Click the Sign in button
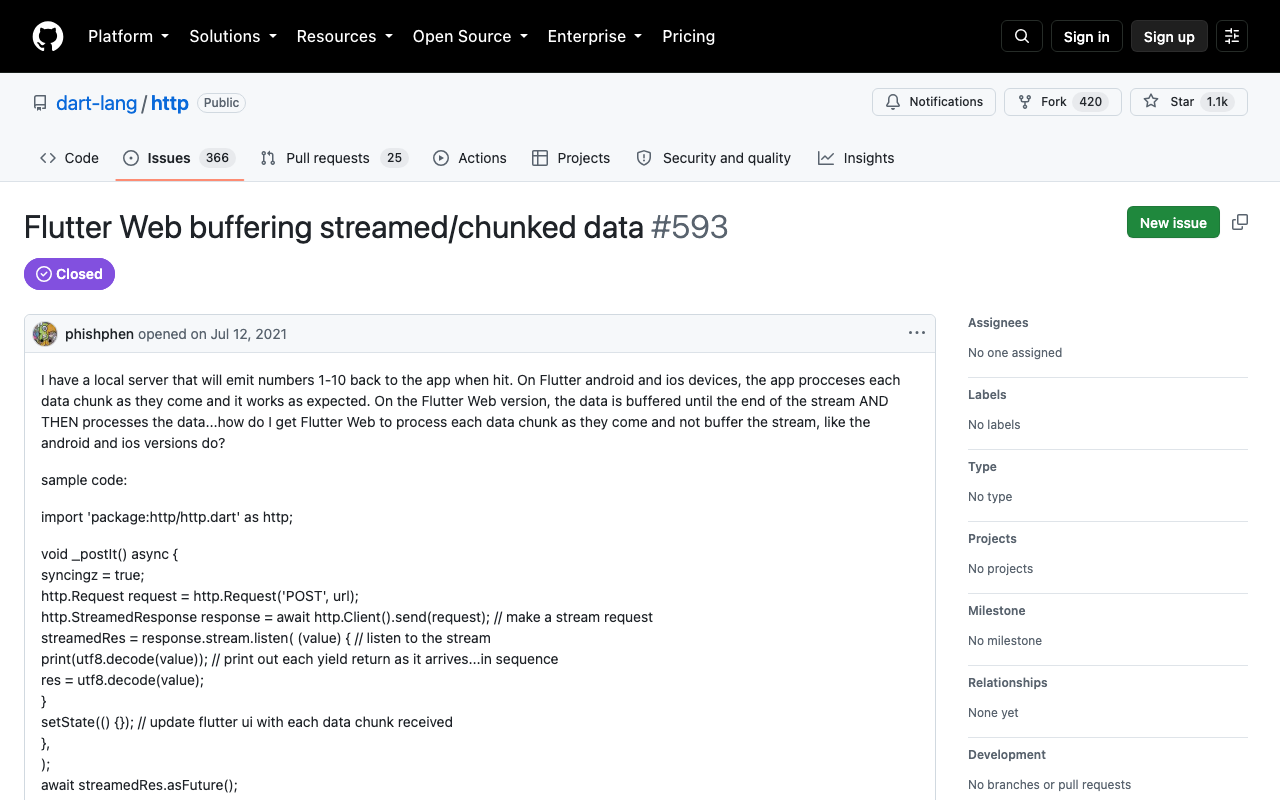 coord(1087,36)
